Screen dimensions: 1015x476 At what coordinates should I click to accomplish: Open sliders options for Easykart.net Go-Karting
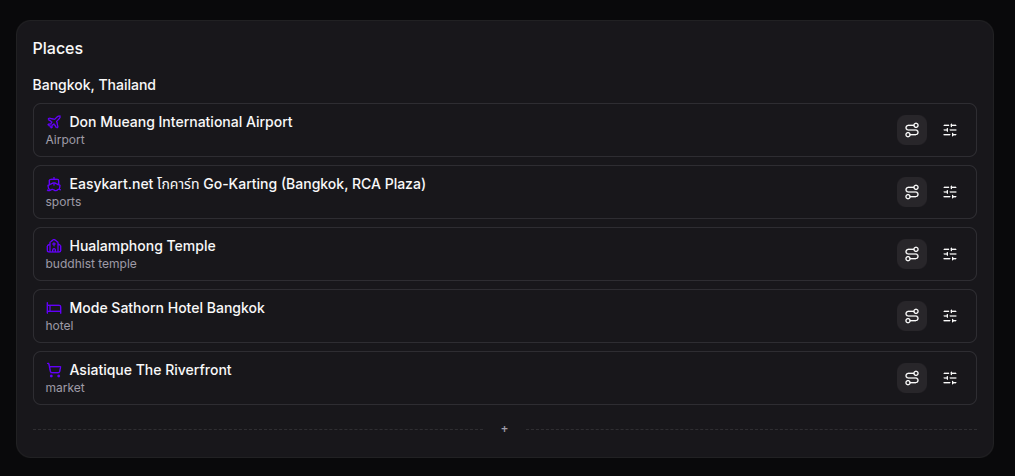[x=950, y=192]
